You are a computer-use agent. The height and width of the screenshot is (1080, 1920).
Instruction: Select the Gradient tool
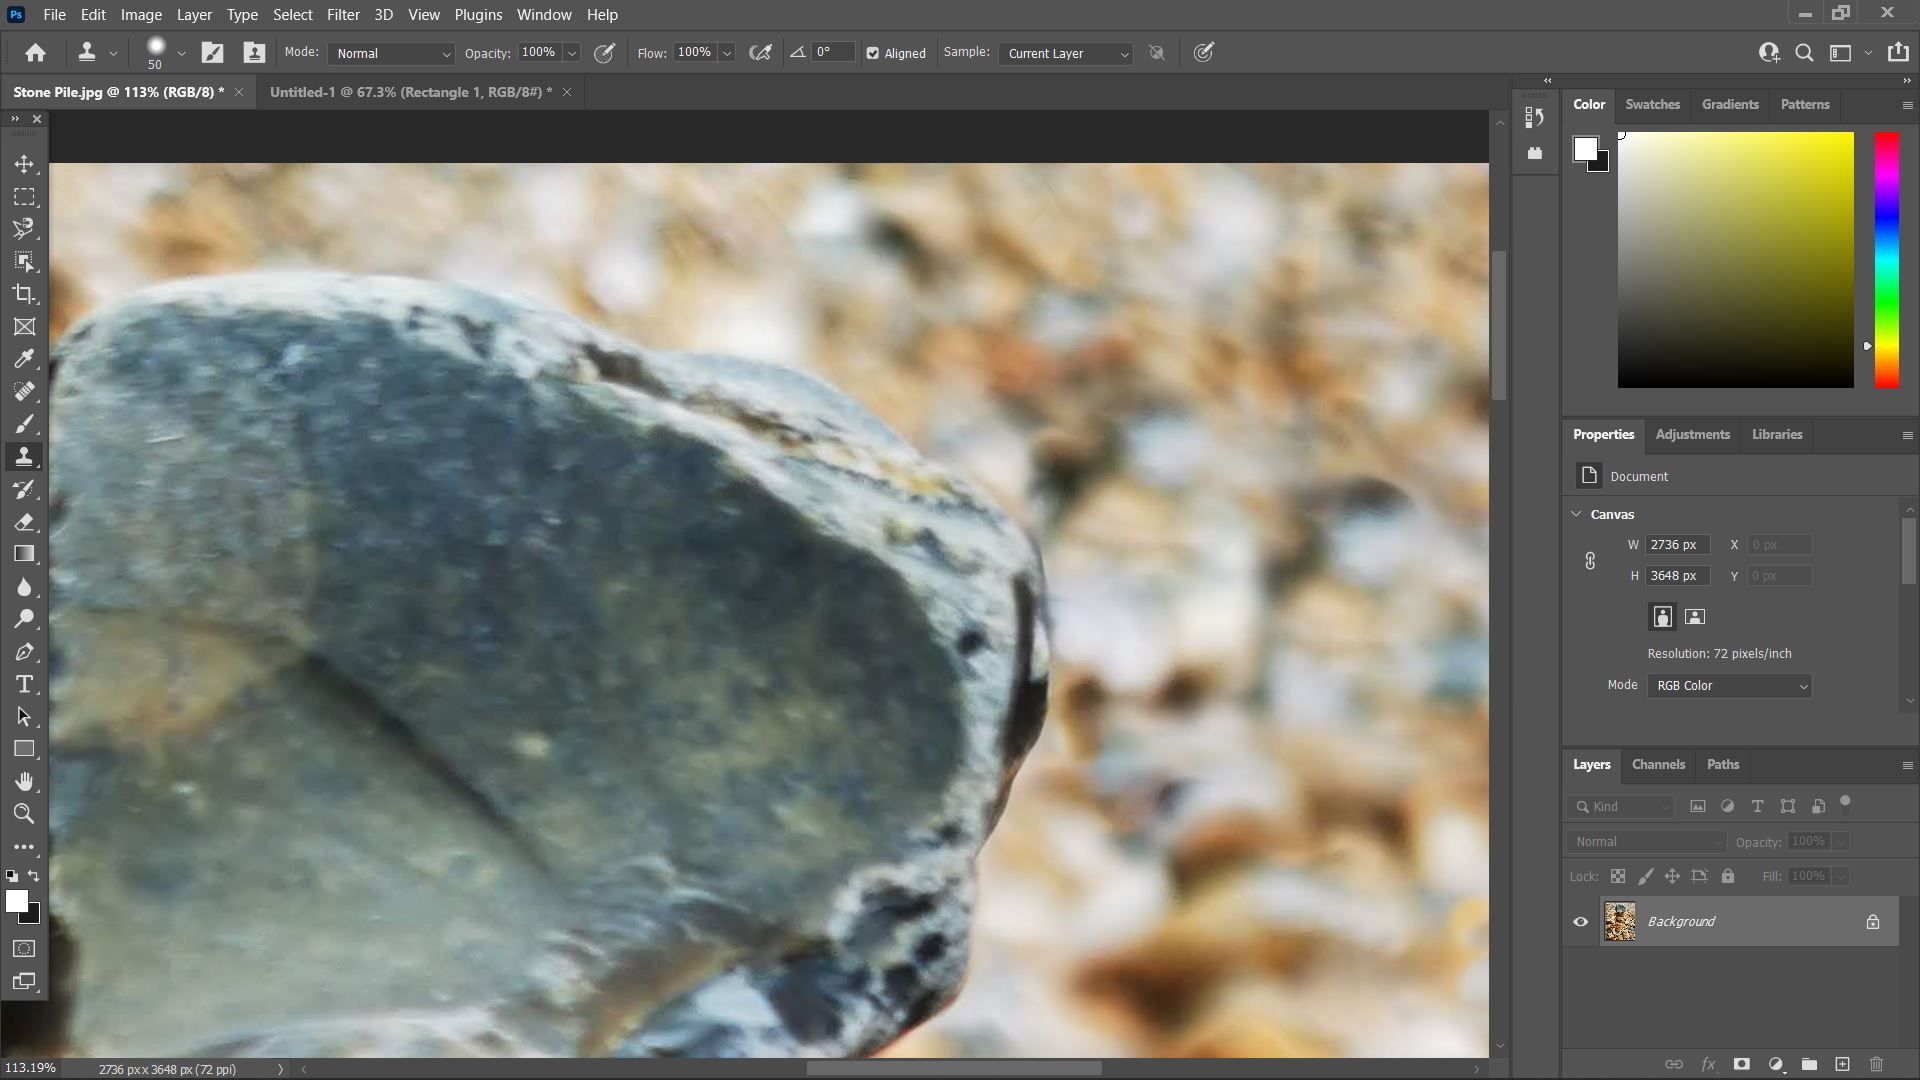pyautogui.click(x=24, y=554)
